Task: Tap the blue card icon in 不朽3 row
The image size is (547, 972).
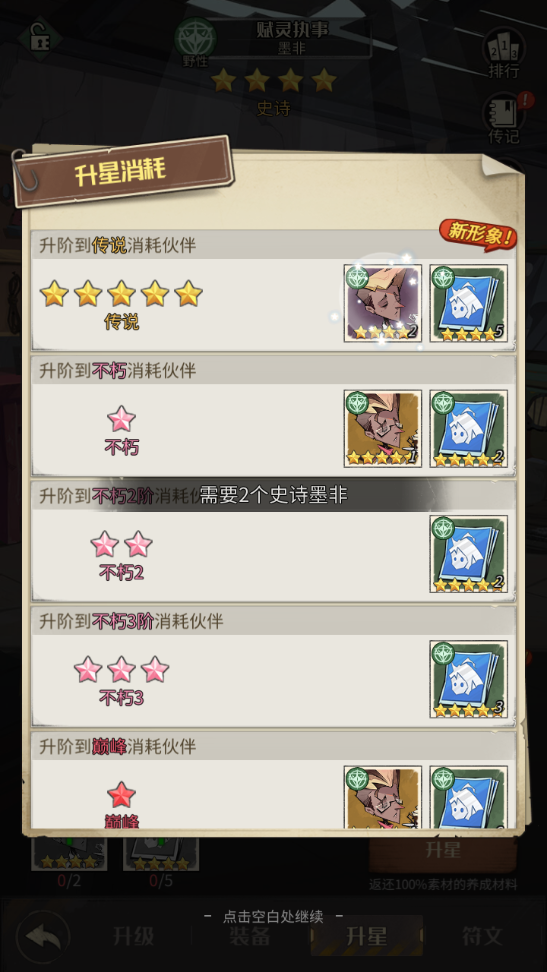Action: pyautogui.click(x=468, y=679)
